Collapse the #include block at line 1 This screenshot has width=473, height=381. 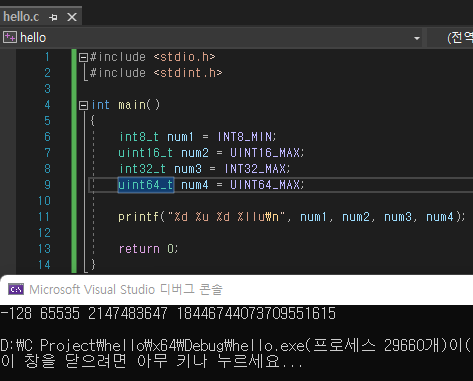(x=83, y=58)
